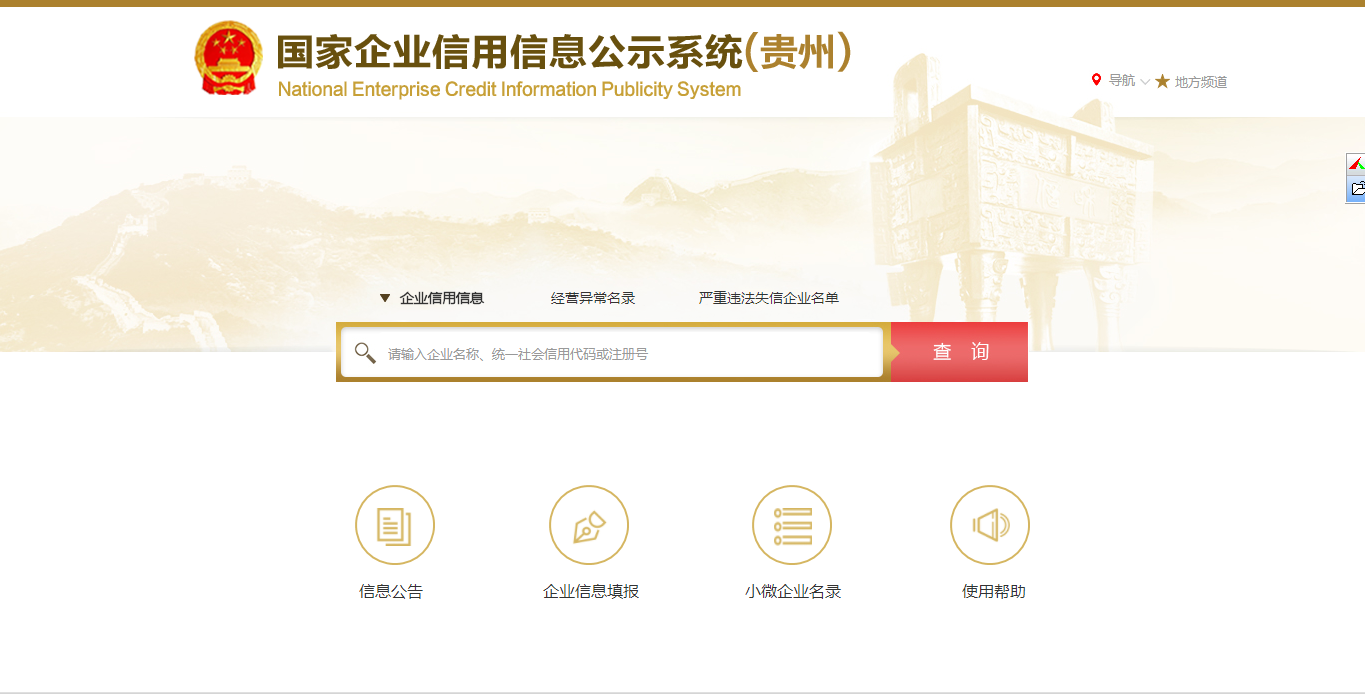
Task: Click the triangle marker beside 企业信用信息
Action: click(x=385, y=298)
